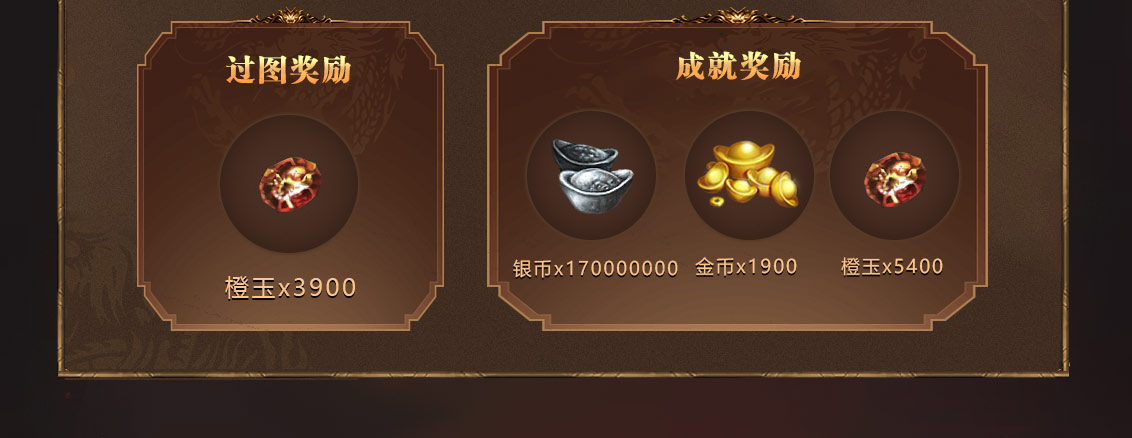Select the gold ingots pile icon
The width and height of the screenshot is (1132, 438).
748,174
